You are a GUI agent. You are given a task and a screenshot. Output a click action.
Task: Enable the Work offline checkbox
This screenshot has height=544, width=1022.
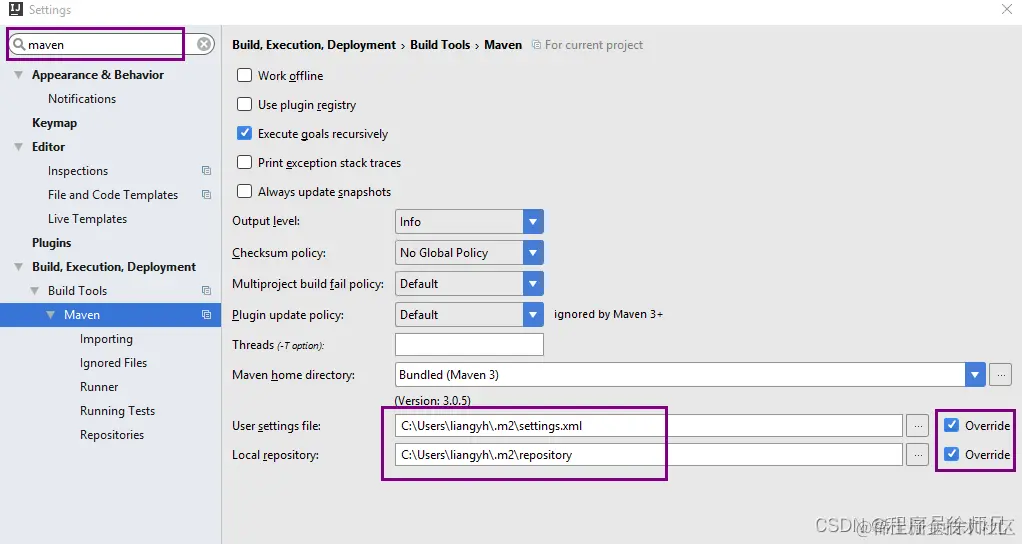(244, 76)
